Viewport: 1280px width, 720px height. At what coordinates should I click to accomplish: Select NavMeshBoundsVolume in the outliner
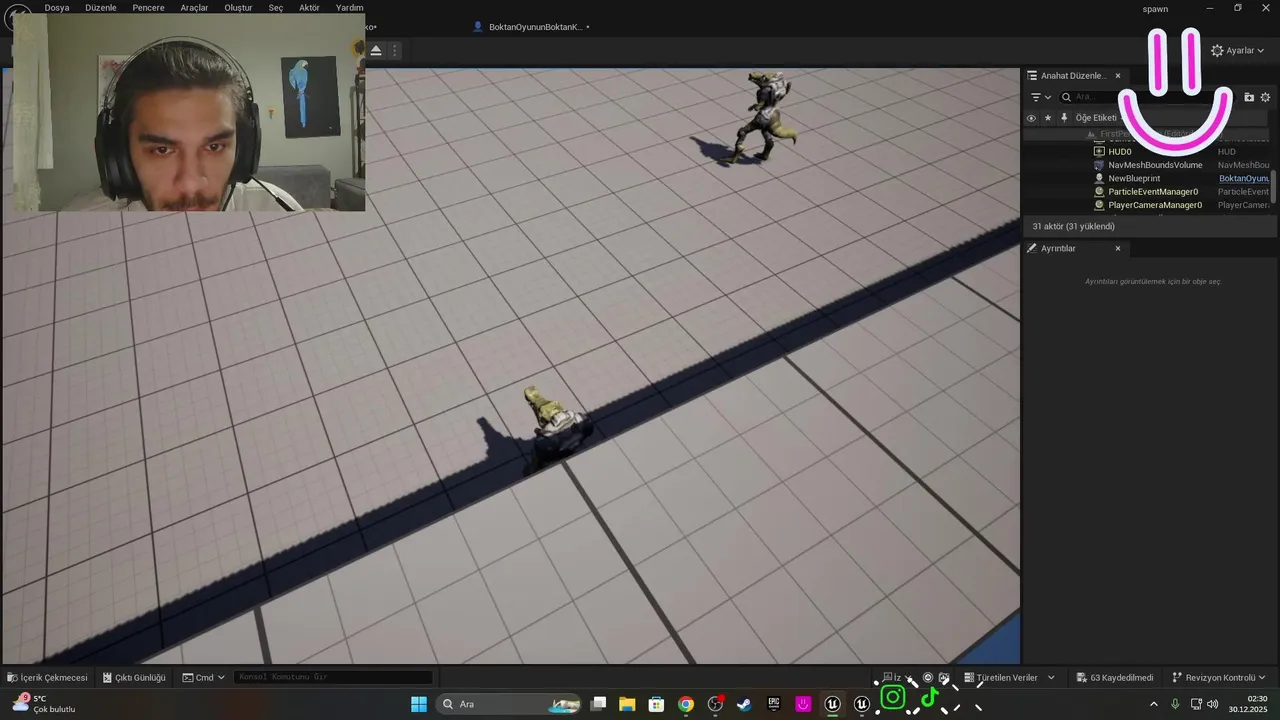[x=1155, y=165]
